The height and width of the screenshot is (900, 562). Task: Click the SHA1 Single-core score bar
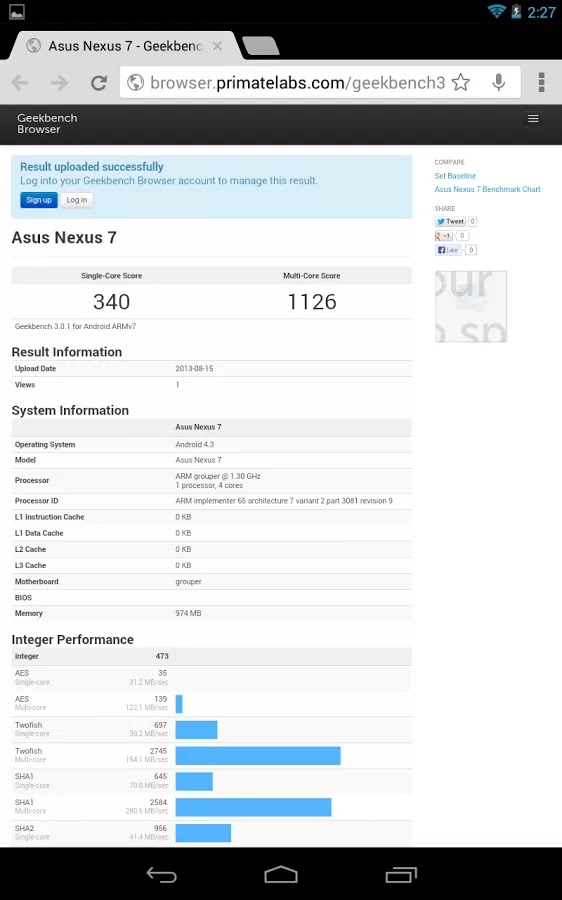tap(194, 781)
